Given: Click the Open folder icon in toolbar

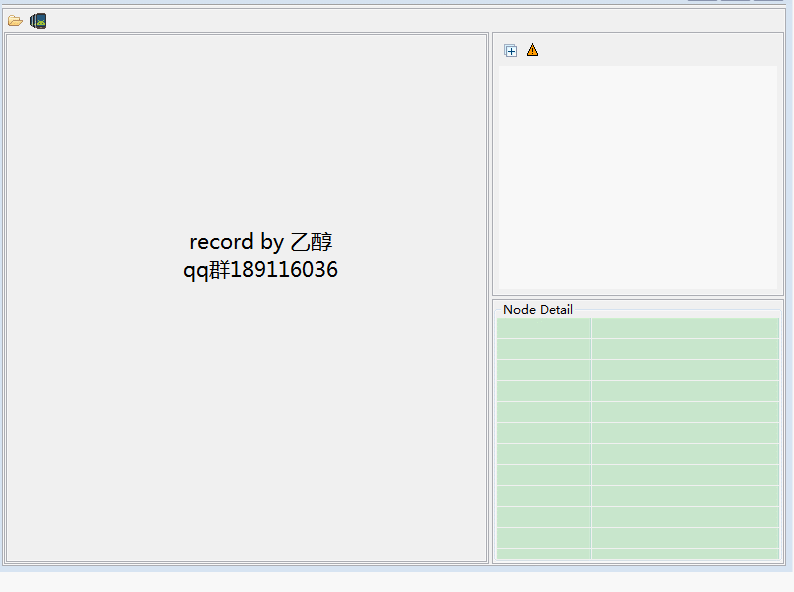Looking at the screenshot, I should coord(15,20).
